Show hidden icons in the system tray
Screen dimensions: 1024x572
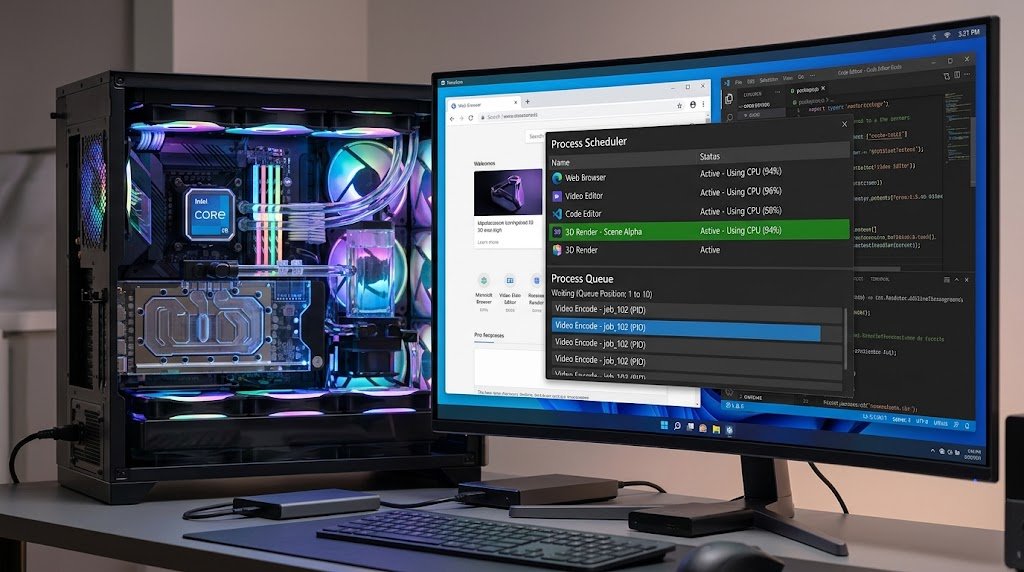[x=933, y=451]
